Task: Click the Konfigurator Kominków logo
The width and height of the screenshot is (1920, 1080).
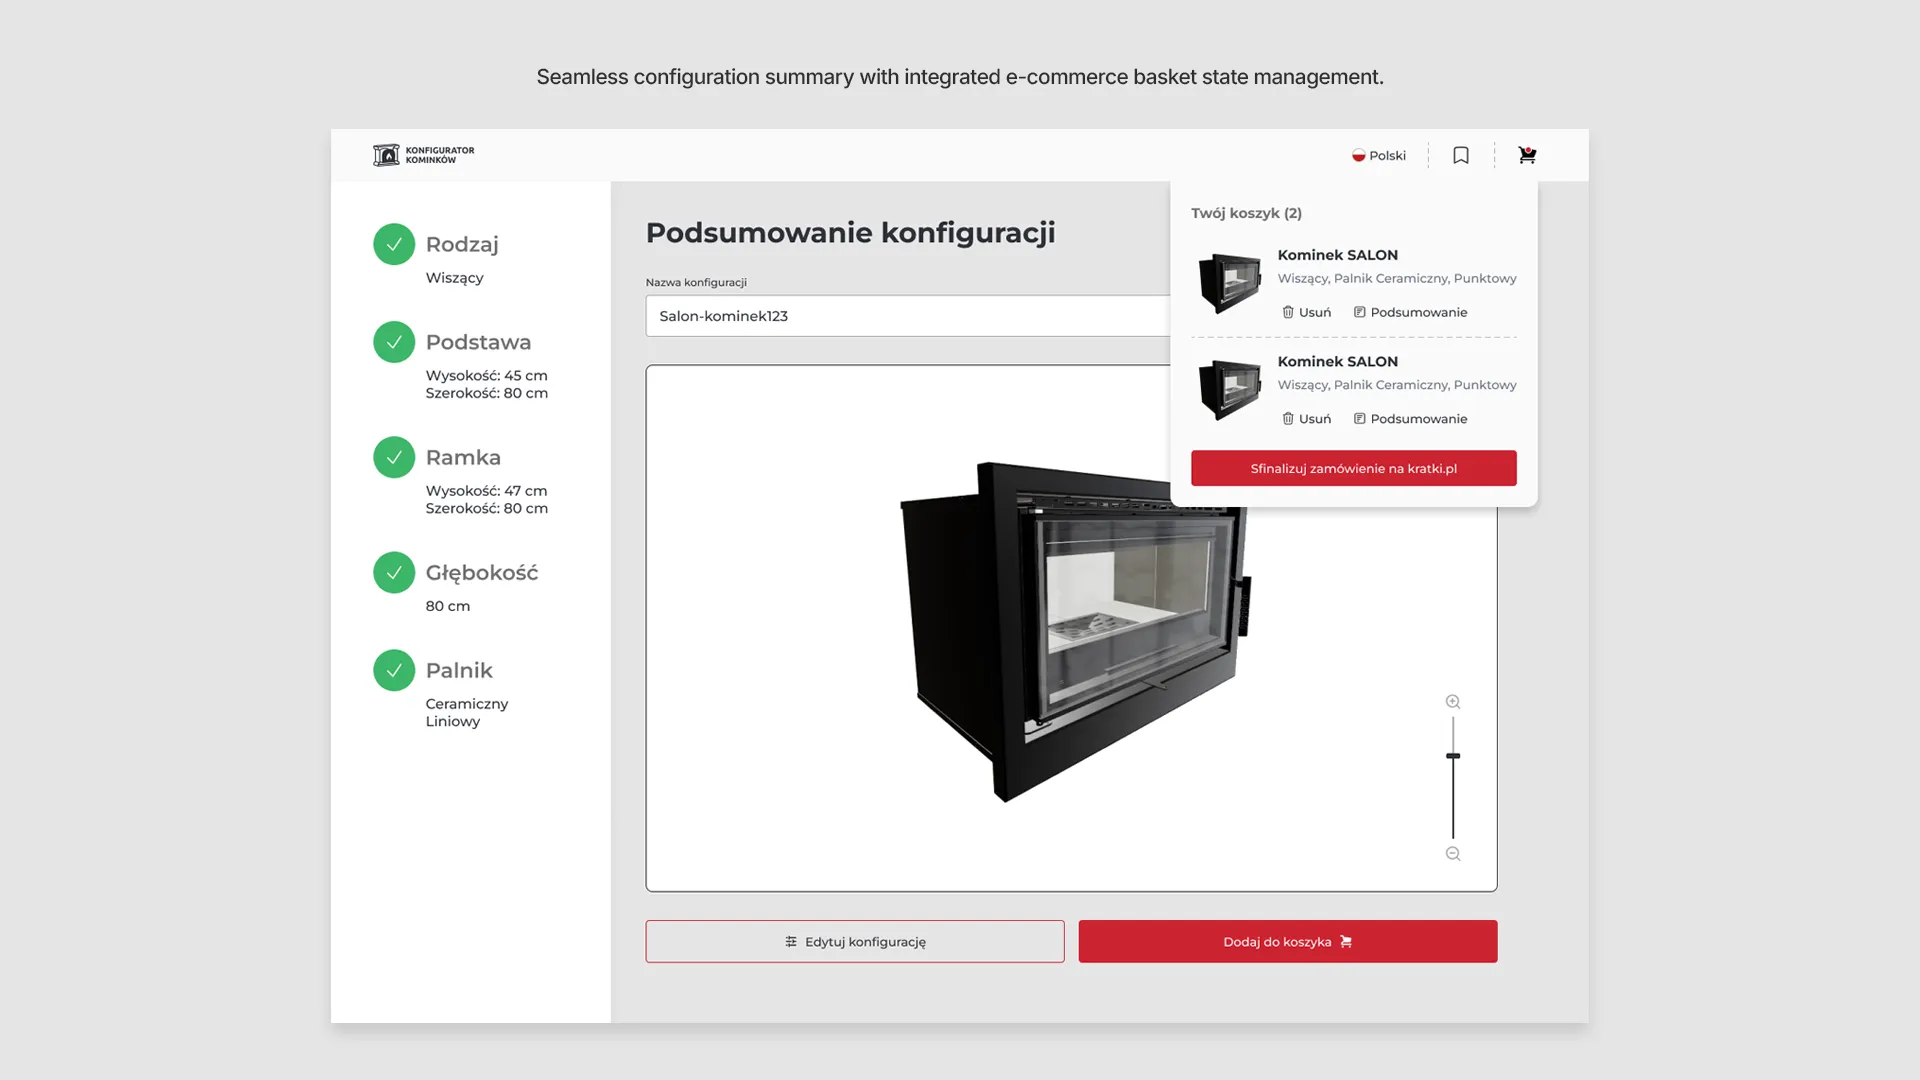Action: click(x=424, y=155)
